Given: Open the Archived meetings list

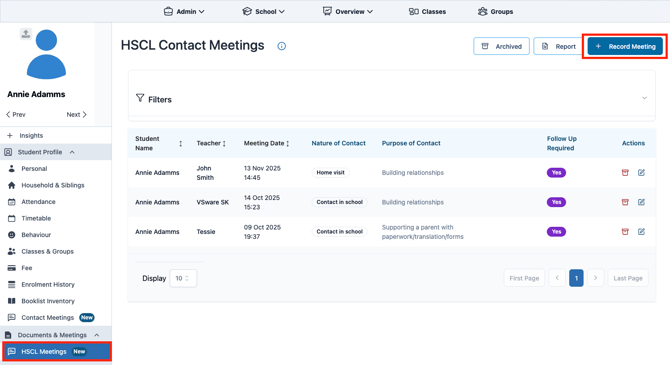Looking at the screenshot, I should (x=501, y=46).
